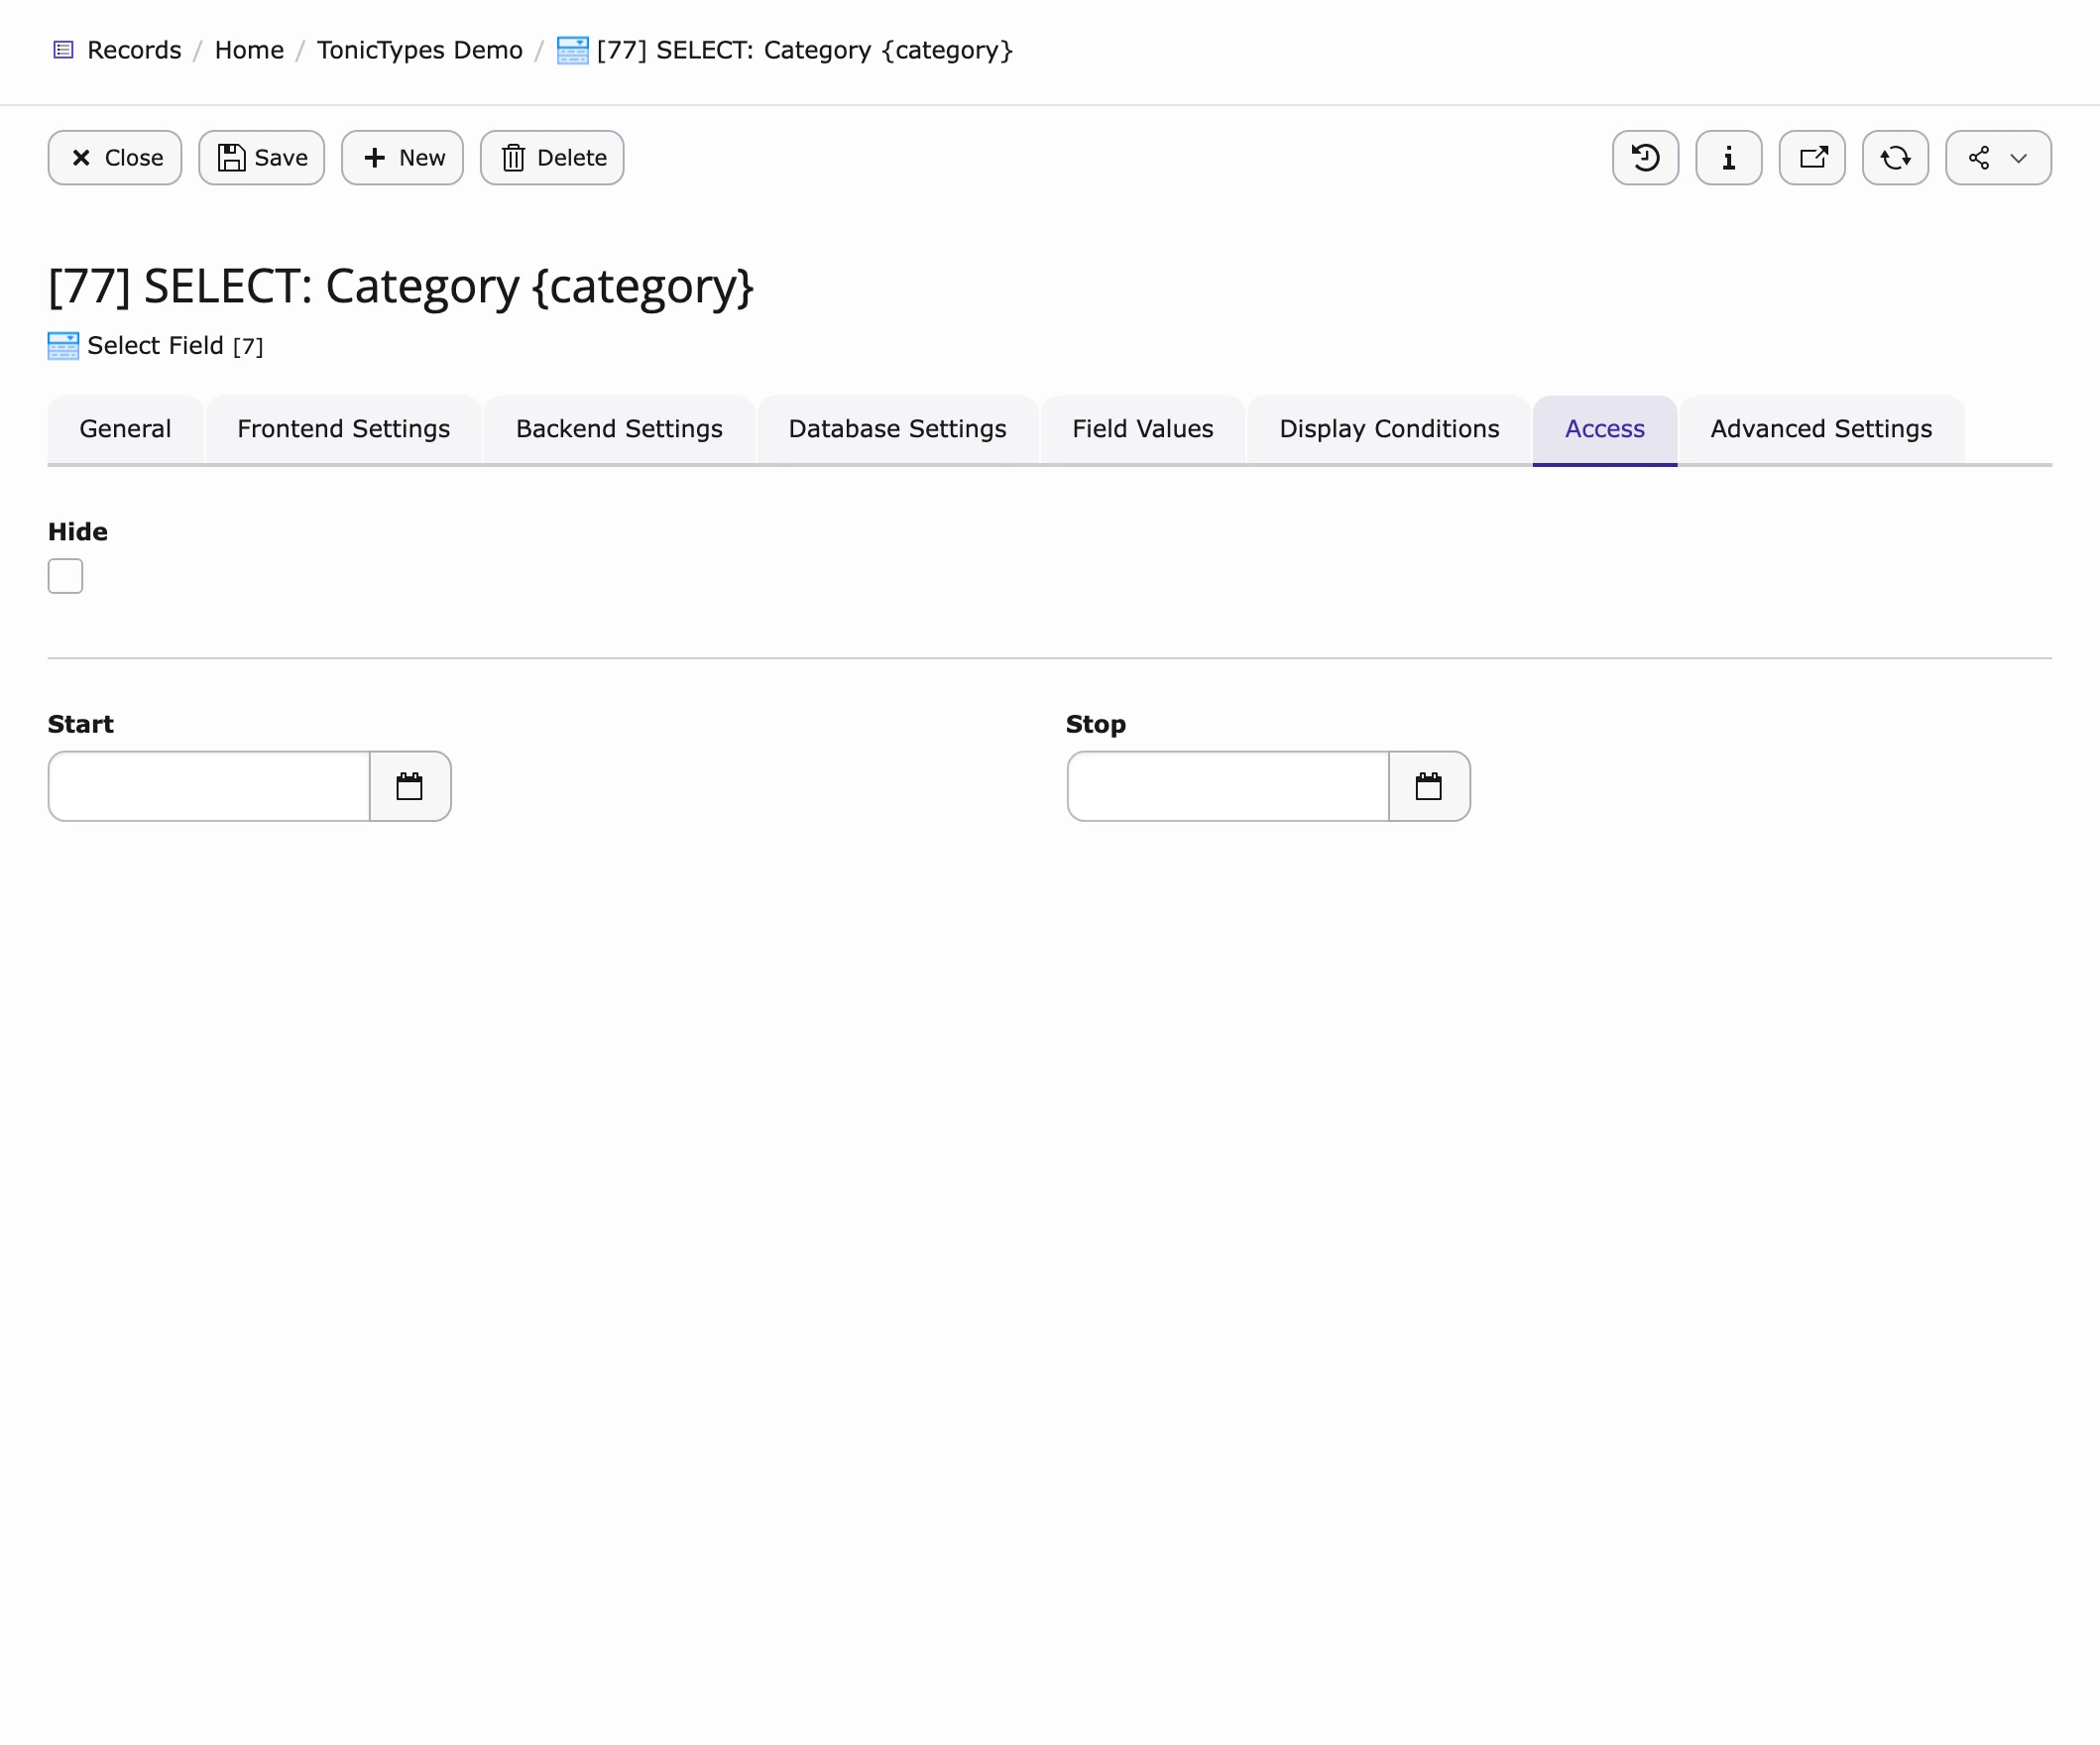Click the Records module icon in breadcrumb
Image resolution: width=2100 pixels, height=1745 pixels.
tap(63, 50)
